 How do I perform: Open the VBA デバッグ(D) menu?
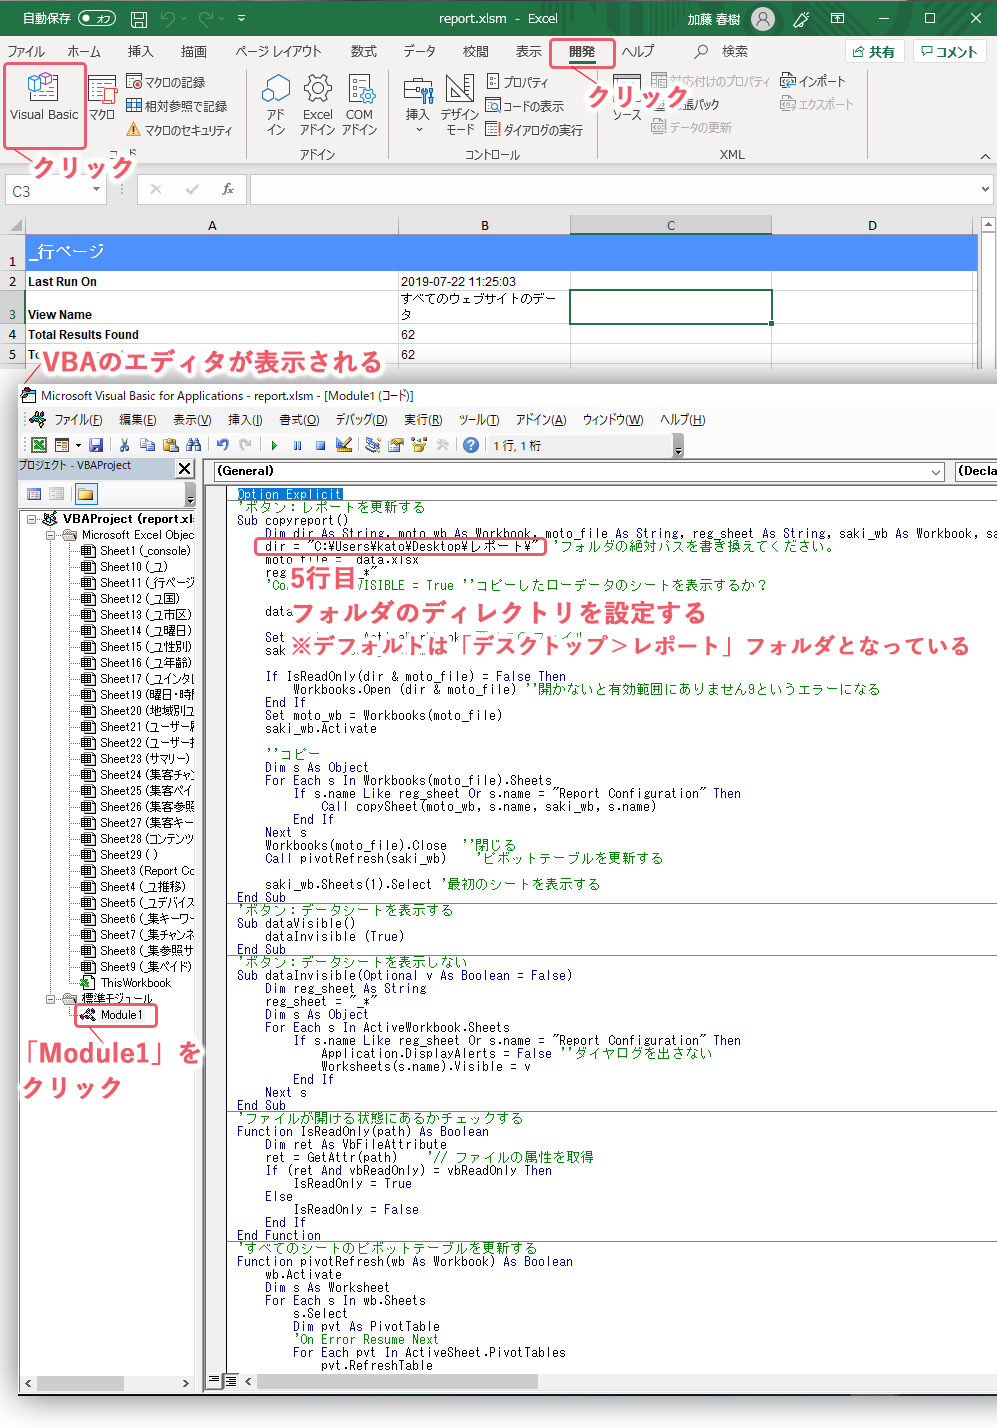(x=361, y=420)
